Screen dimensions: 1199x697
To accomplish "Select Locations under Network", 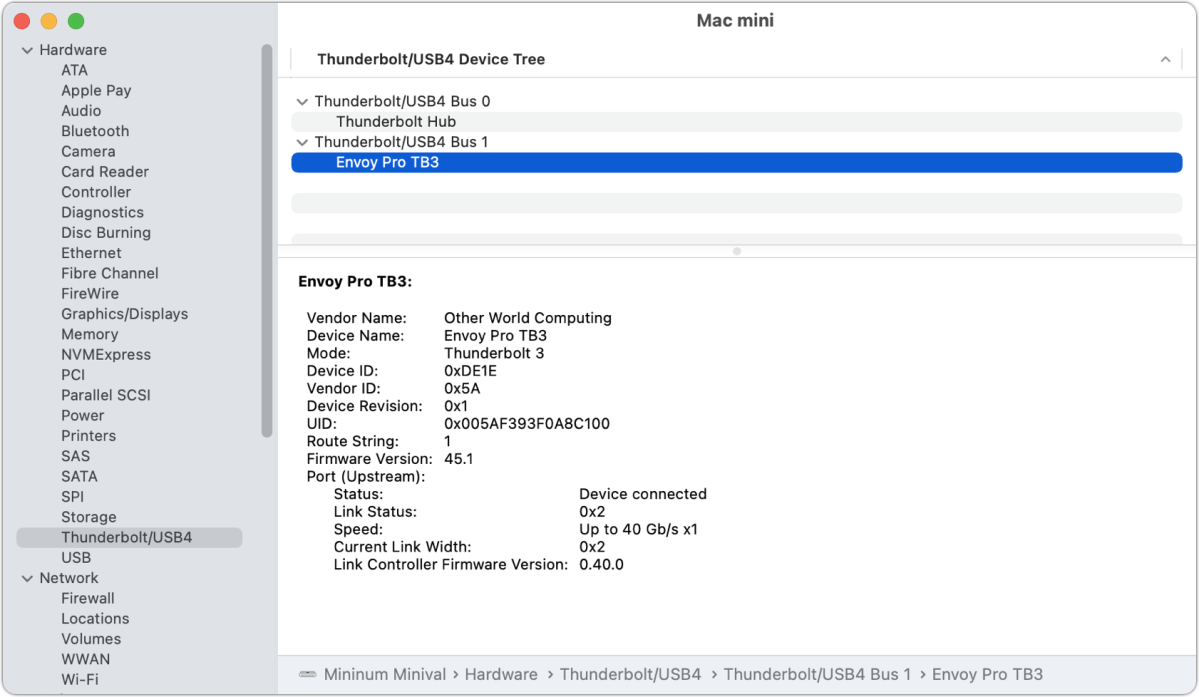I will coord(95,618).
